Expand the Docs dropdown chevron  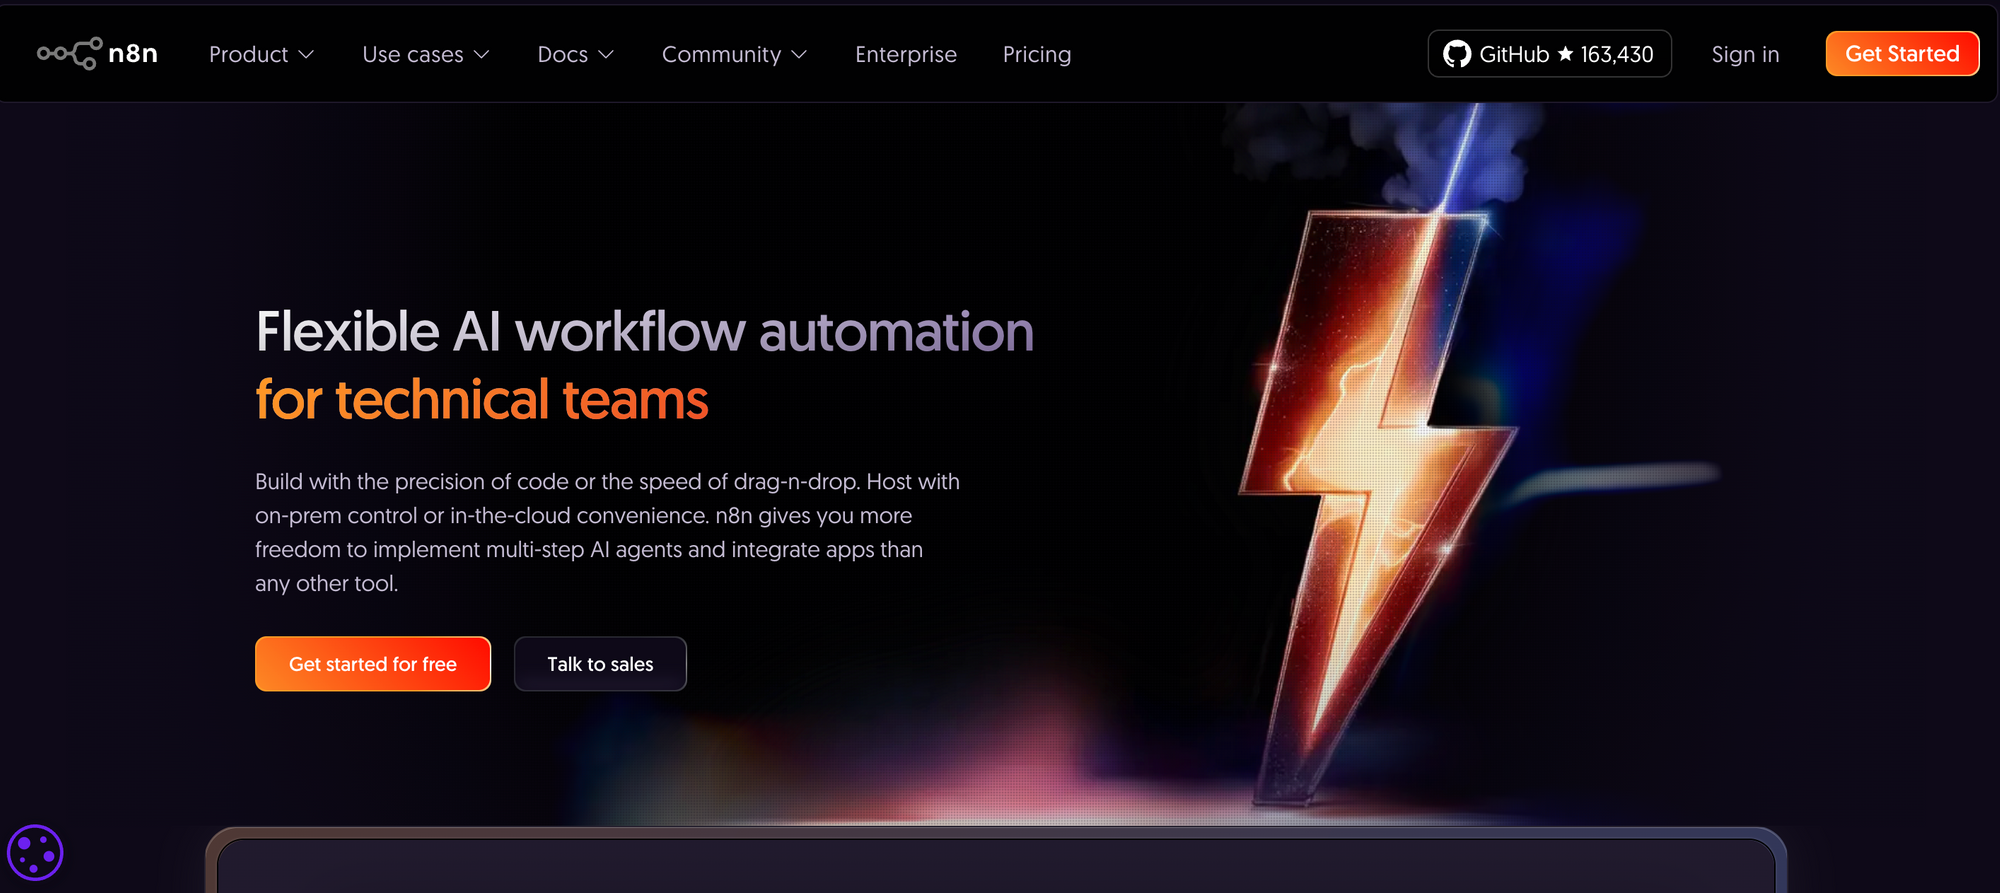605,55
